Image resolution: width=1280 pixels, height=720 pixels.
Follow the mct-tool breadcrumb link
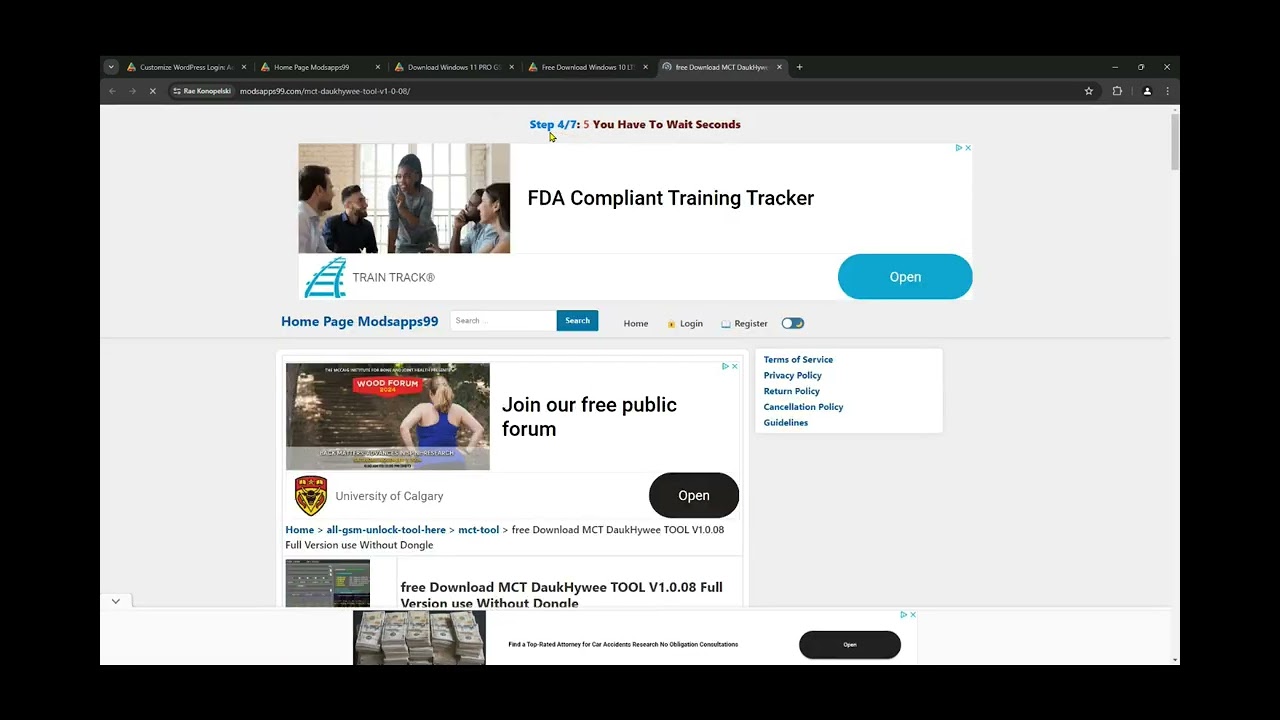478,530
